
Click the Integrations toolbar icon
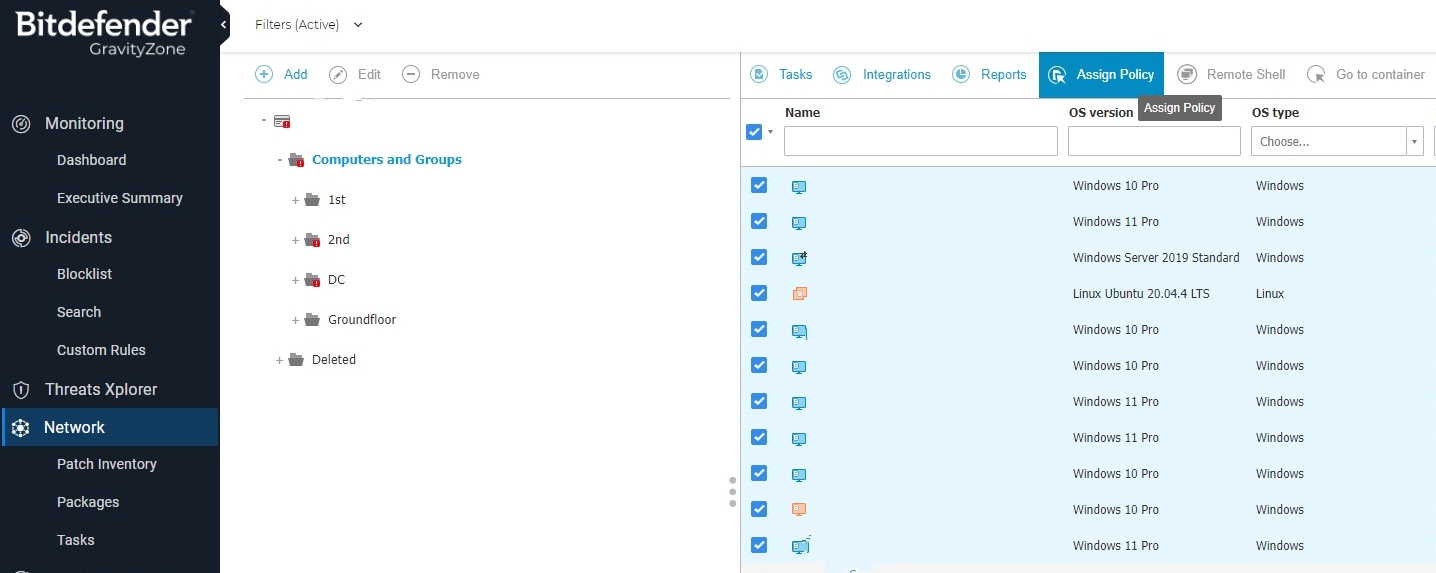(843, 74)
